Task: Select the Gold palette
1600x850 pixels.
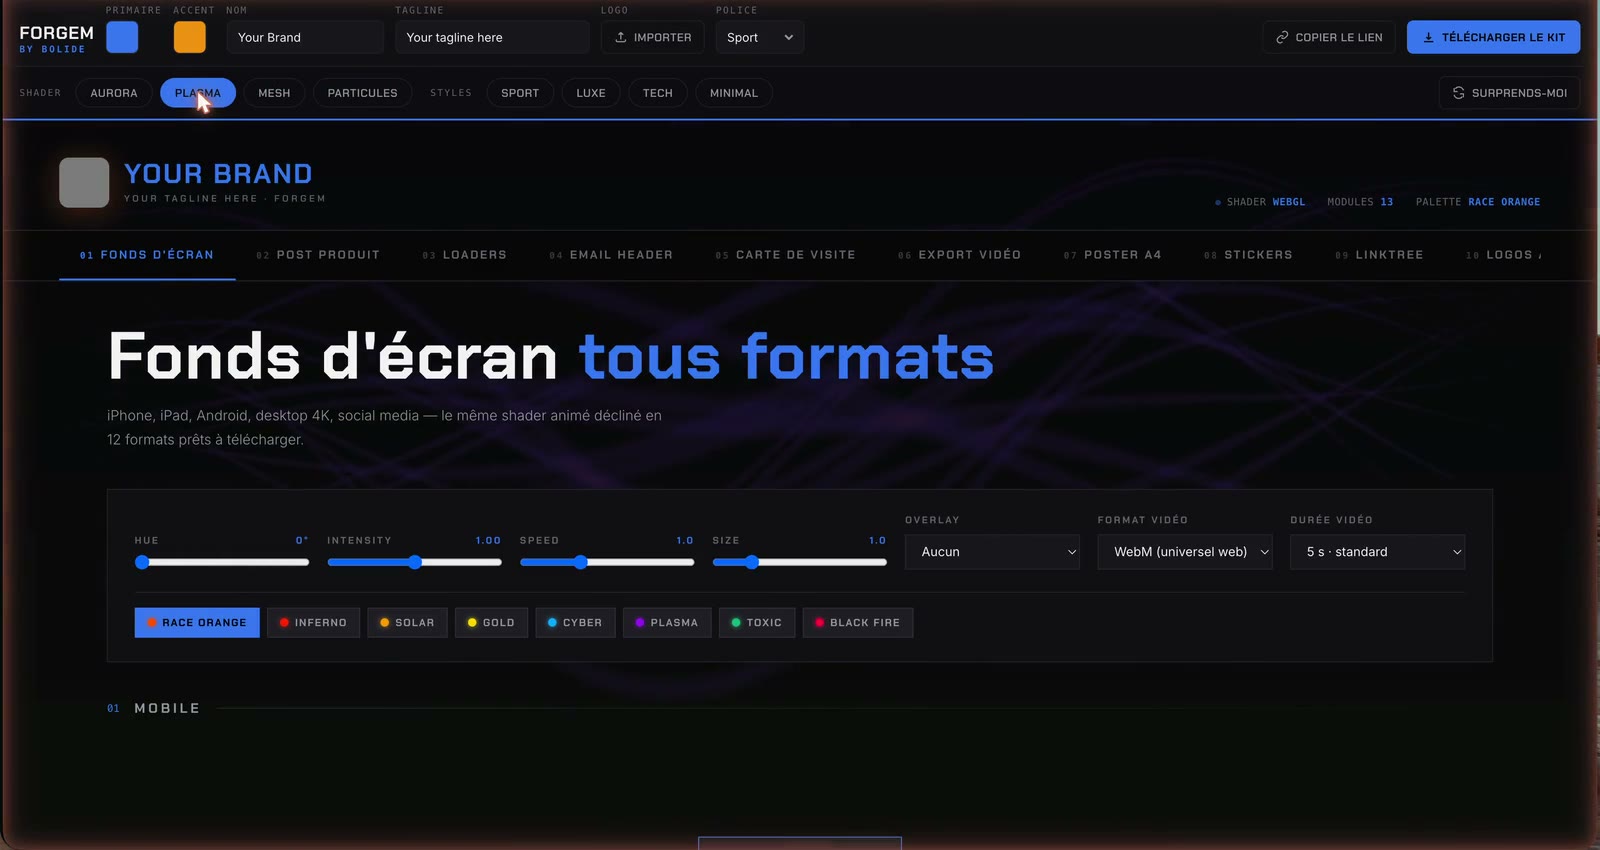Action: 491,623
